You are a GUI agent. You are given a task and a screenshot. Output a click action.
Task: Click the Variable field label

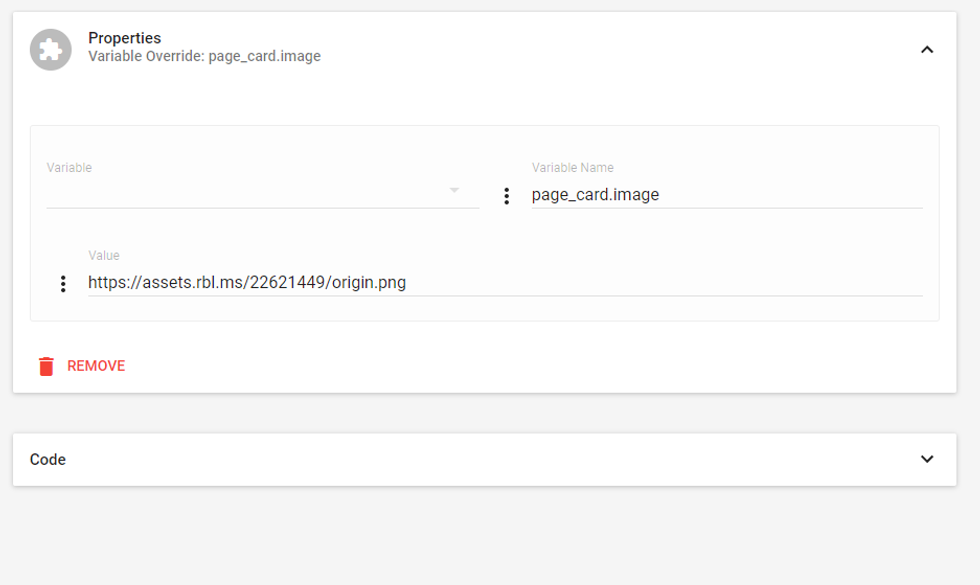[x=69, y=168]
